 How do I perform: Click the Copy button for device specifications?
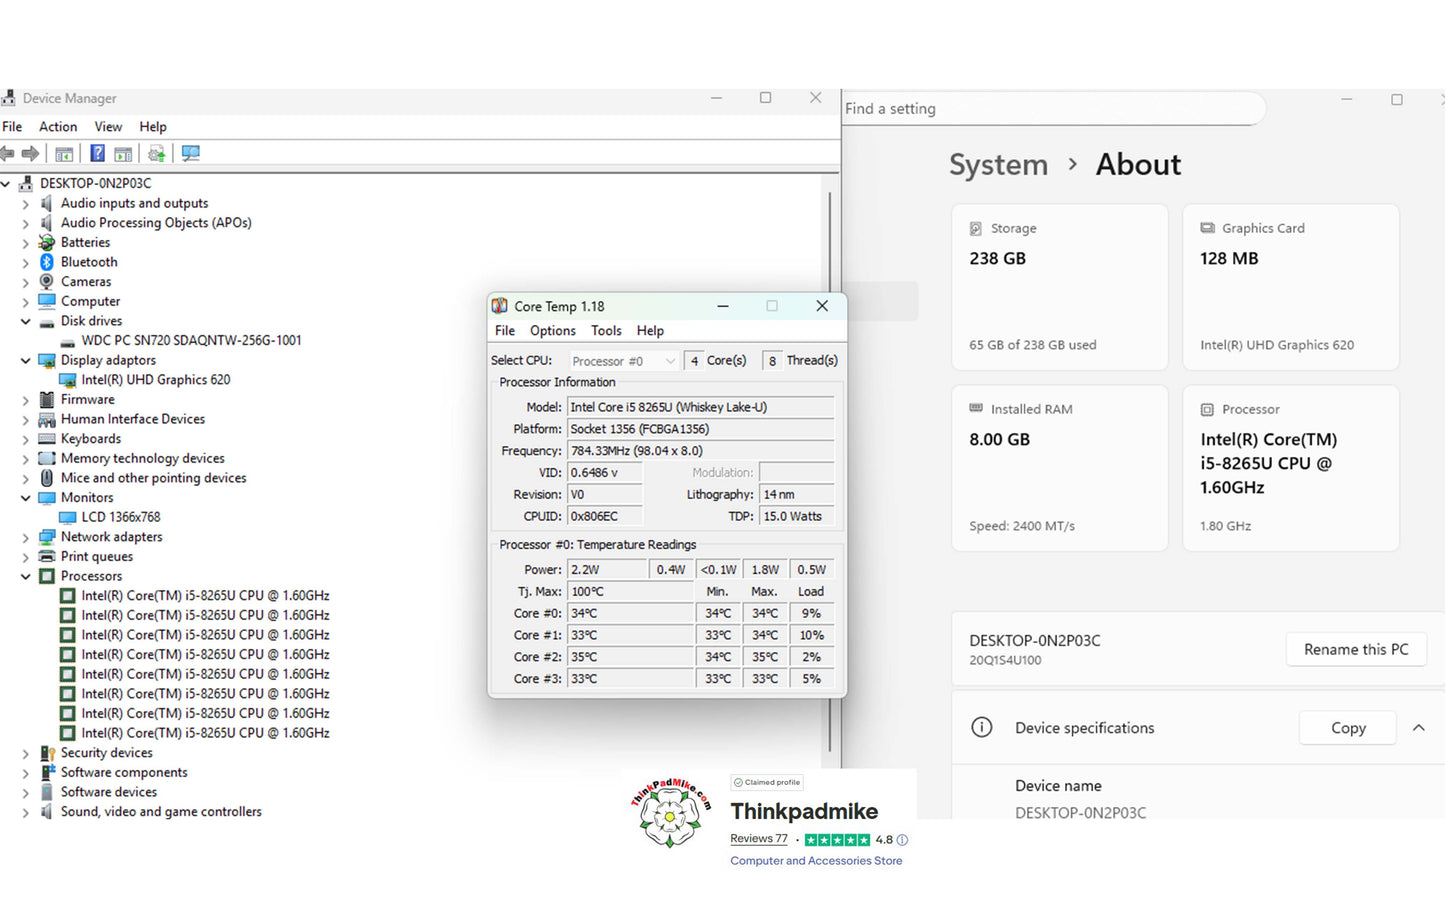pyautogui.click(x=1347, y=728)
